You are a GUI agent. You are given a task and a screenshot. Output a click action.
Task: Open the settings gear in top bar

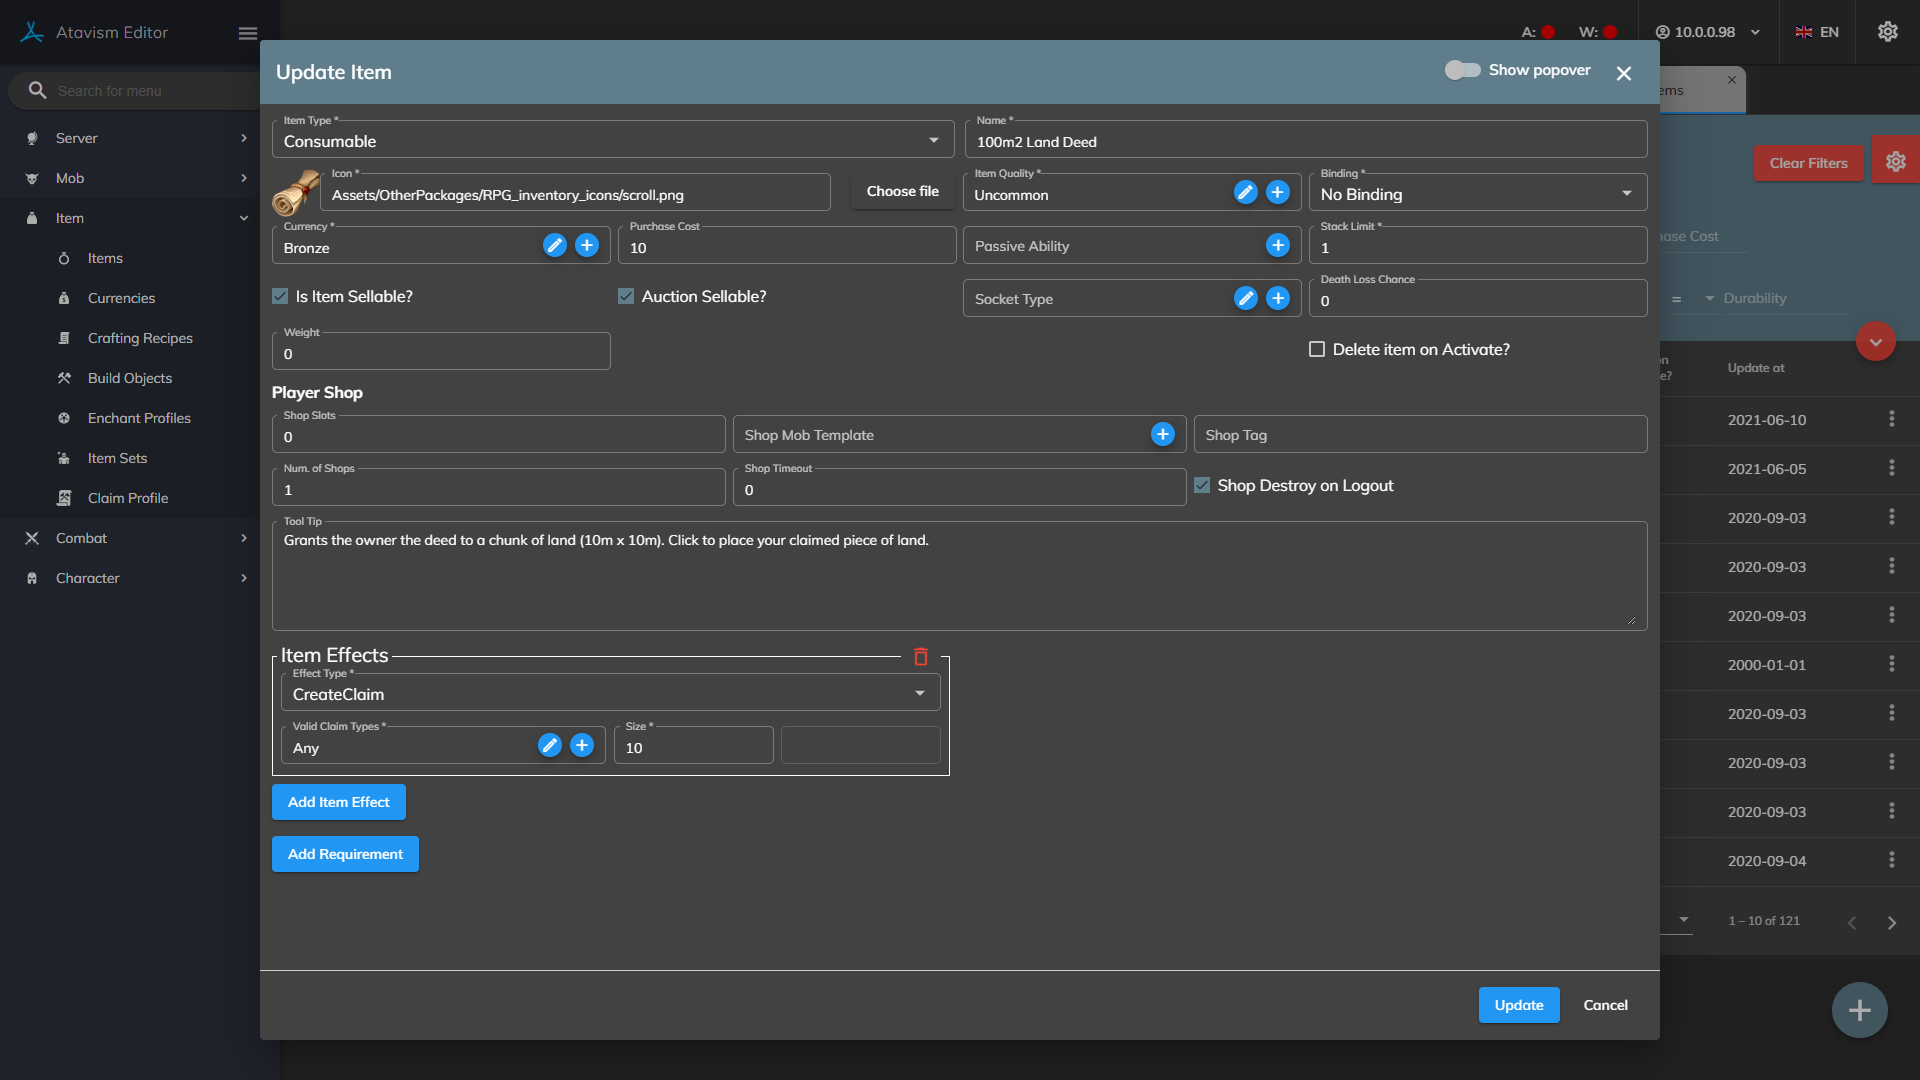(x=1887, y=32)
